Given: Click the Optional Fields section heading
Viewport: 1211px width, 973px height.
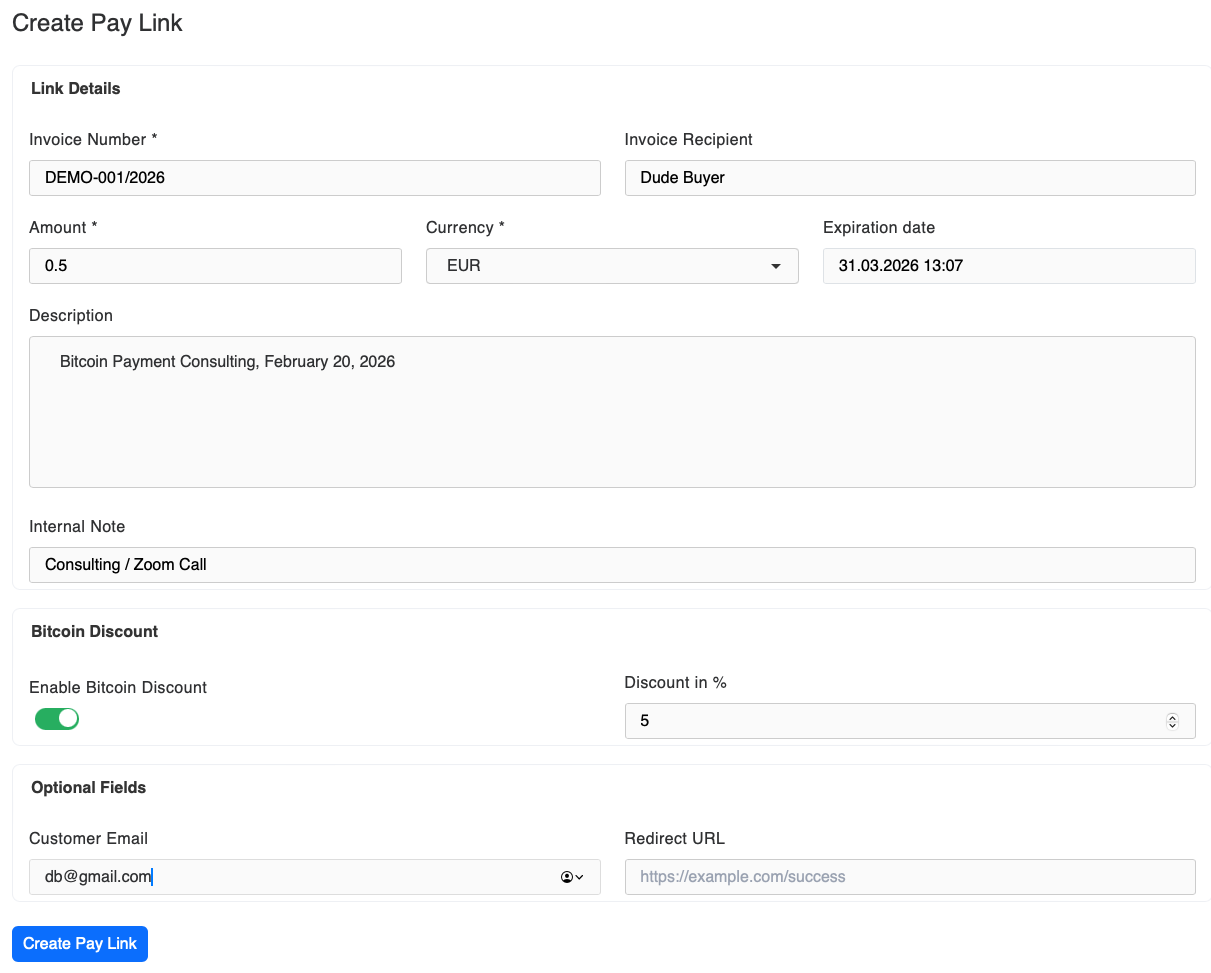Looking at the screenshot, I should 88,787.
